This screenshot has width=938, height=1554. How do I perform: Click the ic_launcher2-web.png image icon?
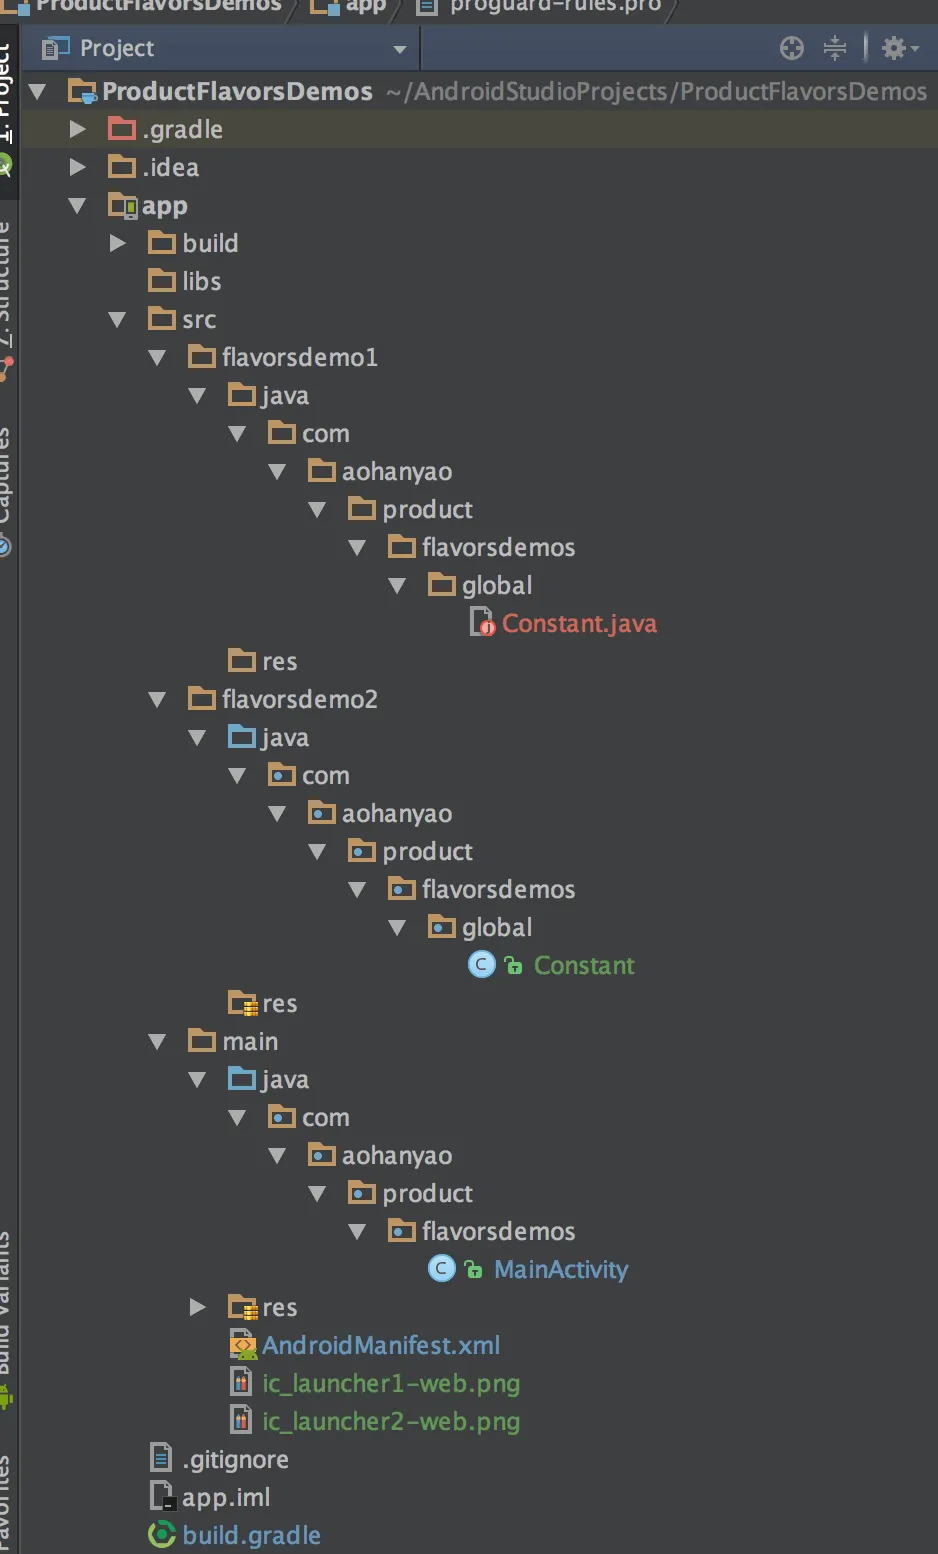[x=241, y=1422]
